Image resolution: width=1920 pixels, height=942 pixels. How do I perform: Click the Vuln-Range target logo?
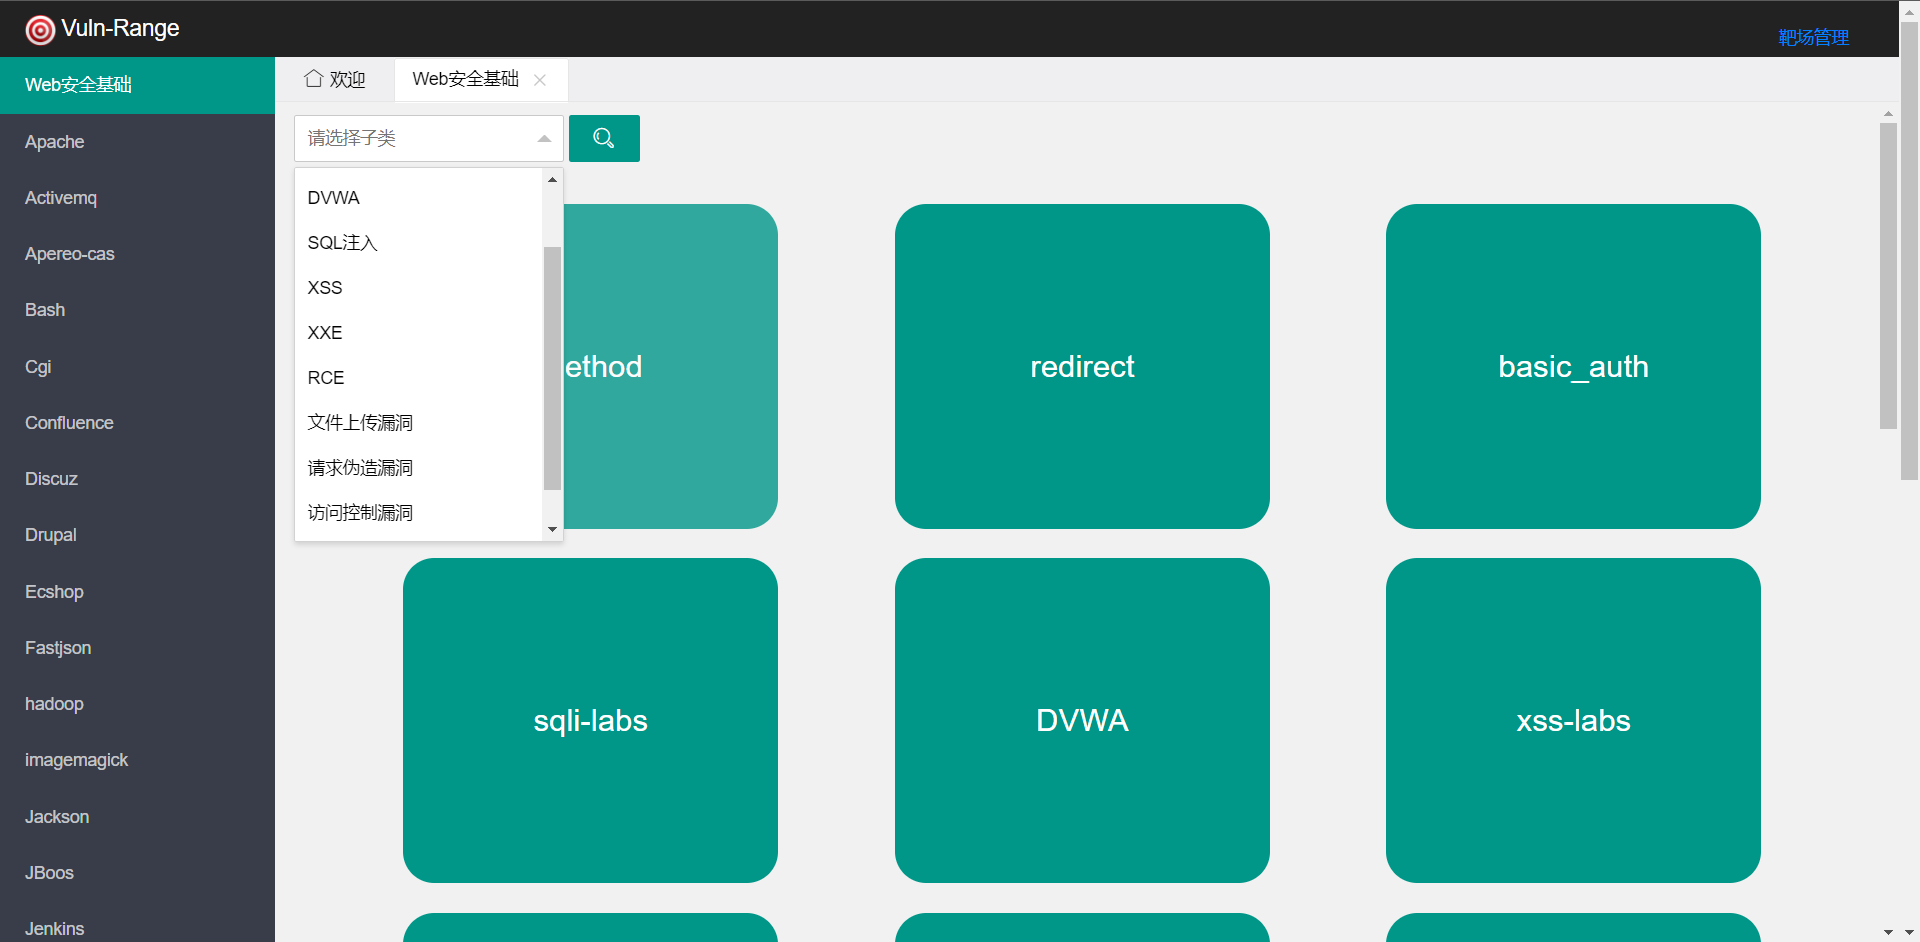[40, 30]
